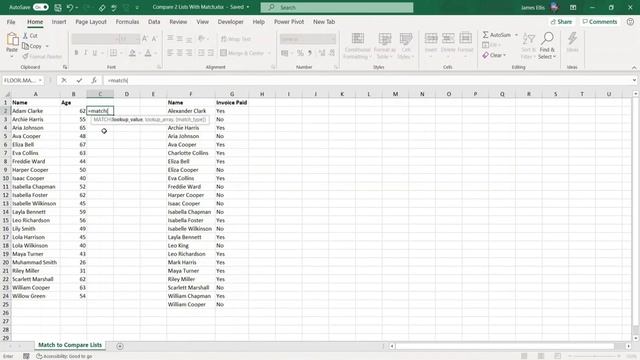Click the lookup_value hint in the MATCH tooltip
Viewport: 640px width, 360px height.
(x=127, y=120)
